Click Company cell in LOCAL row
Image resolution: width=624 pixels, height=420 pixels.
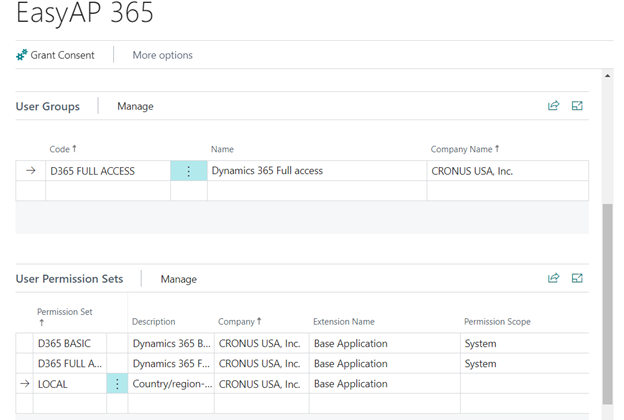point(262,384)
